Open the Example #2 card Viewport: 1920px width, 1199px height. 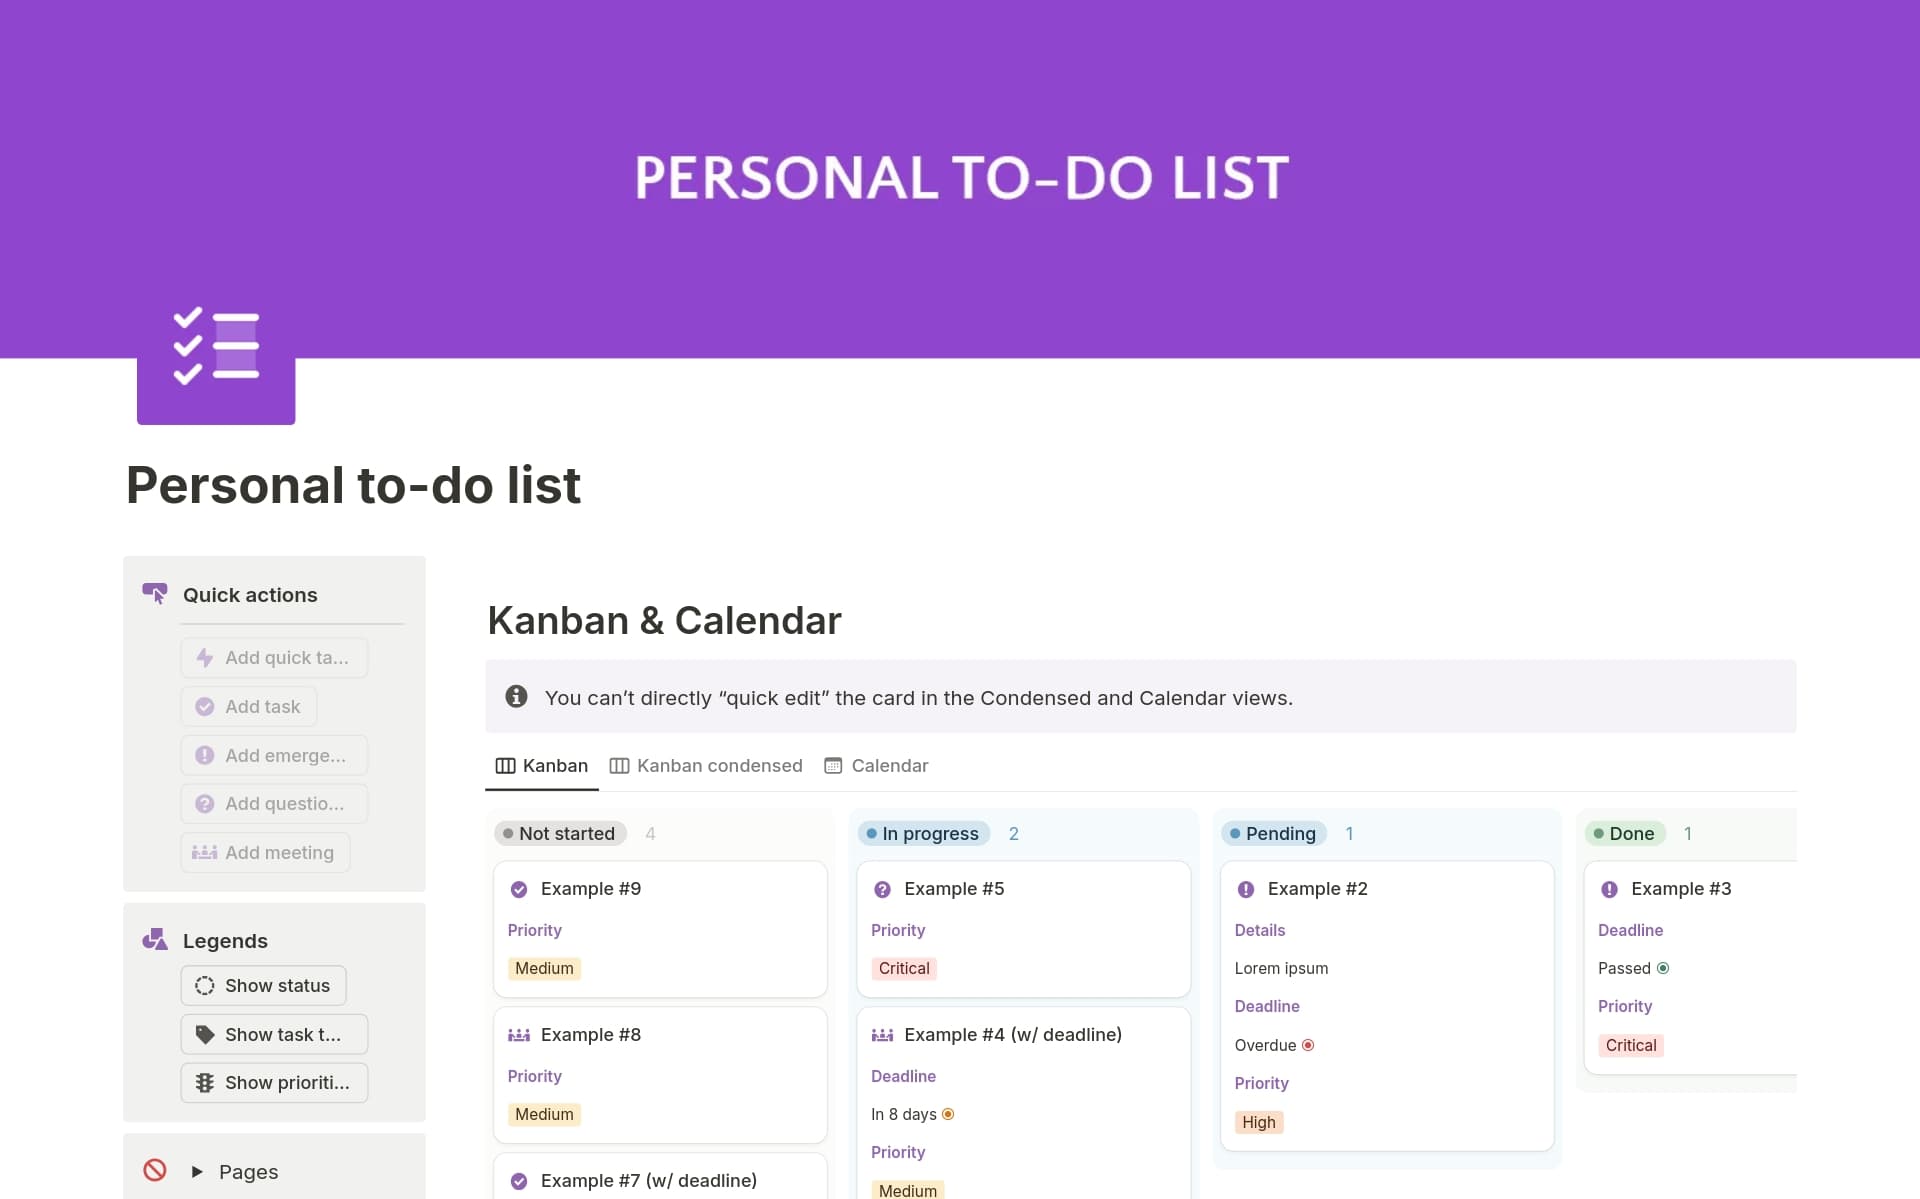(1317, 888)
